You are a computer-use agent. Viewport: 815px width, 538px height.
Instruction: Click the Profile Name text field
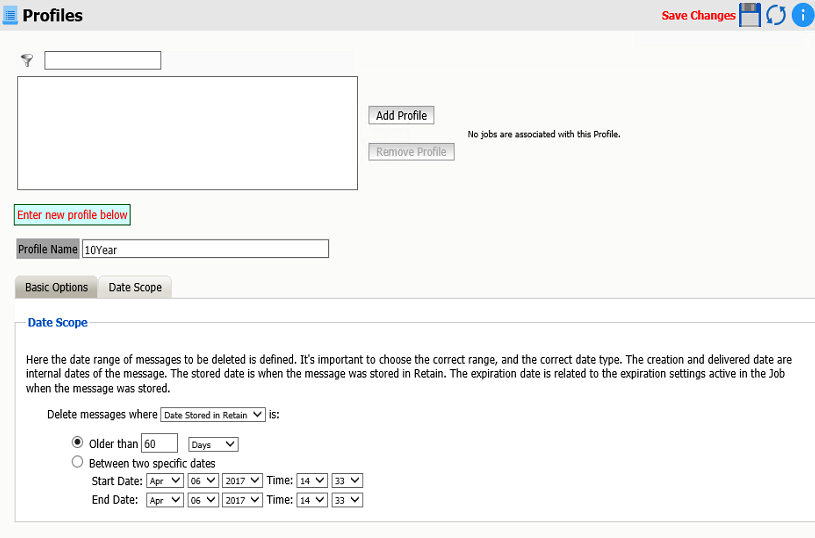pos(205,249)
